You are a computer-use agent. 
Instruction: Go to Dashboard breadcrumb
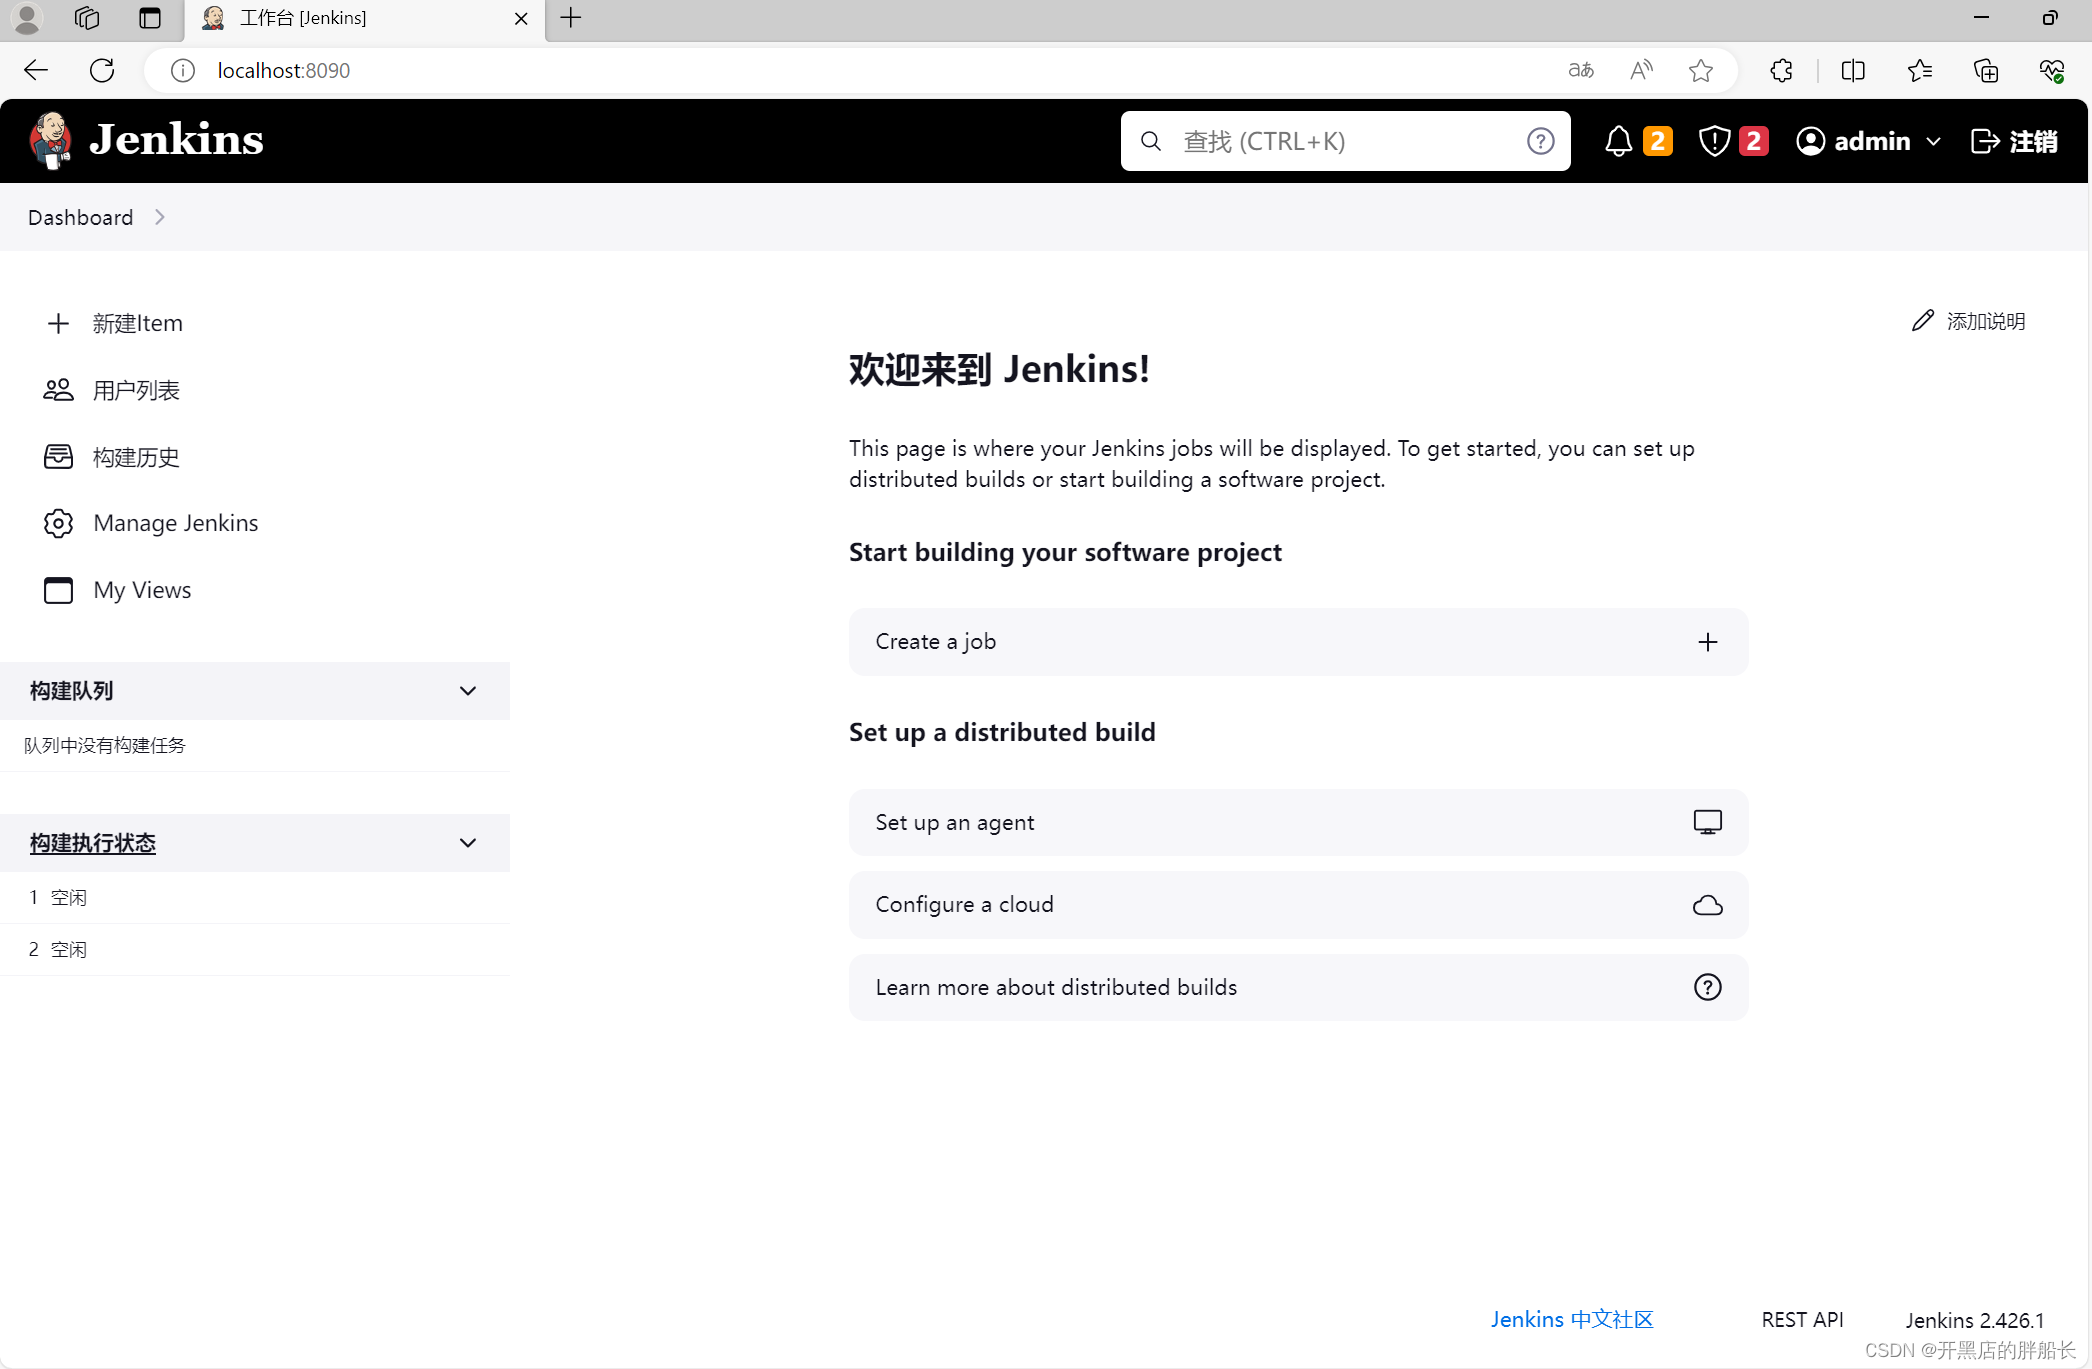[80, 217]
